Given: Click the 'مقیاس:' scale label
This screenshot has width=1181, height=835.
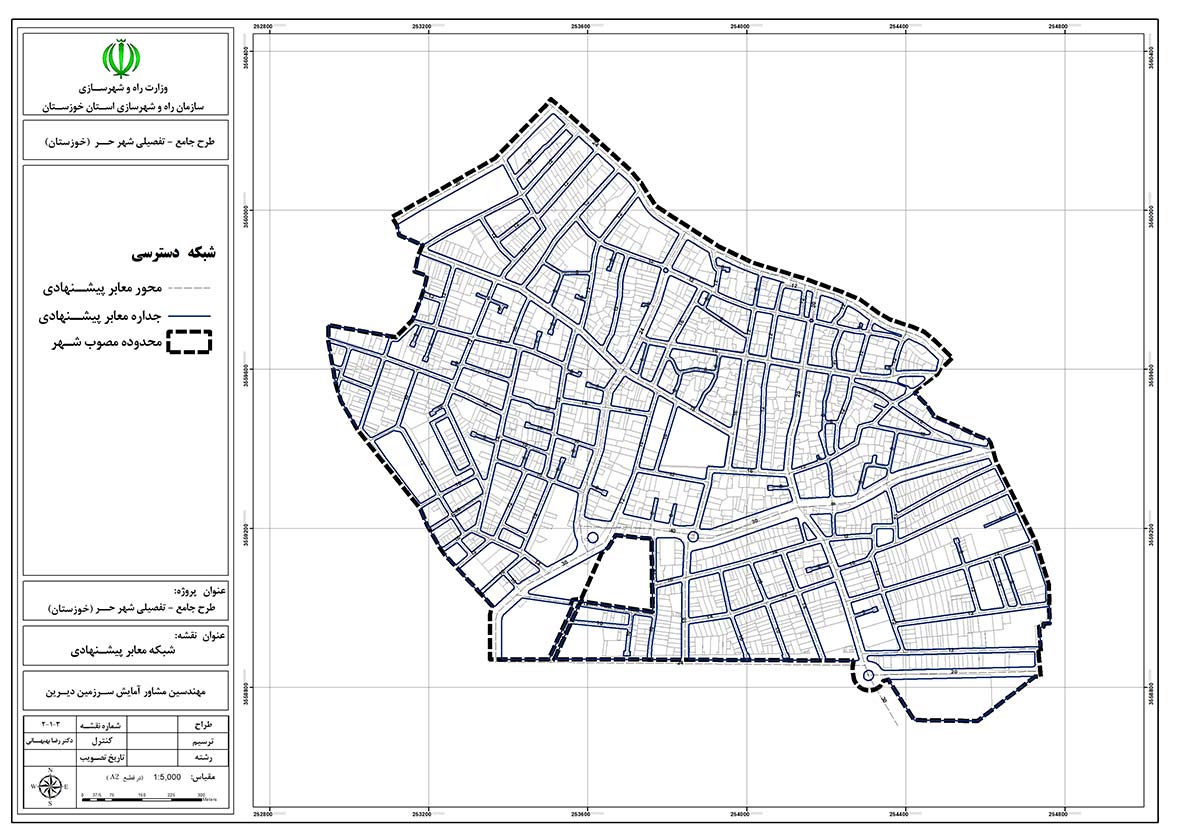Looking at the screenshot, I should click(x=203, y=778).
